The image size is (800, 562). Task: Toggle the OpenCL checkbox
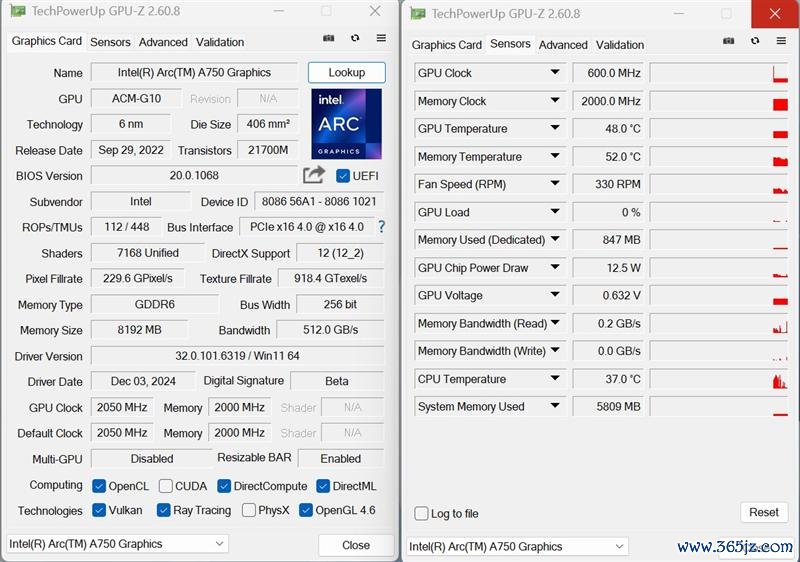[99, 486]
